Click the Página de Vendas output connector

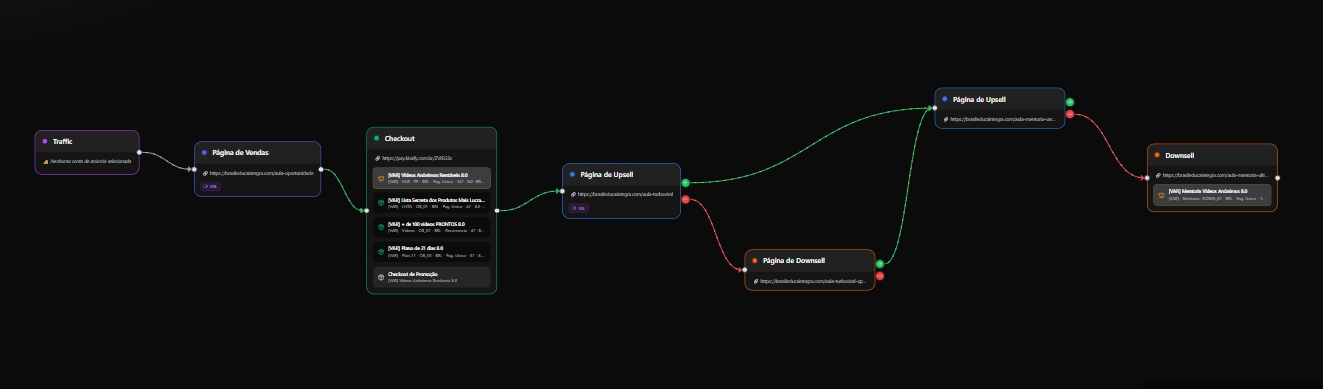321,169
